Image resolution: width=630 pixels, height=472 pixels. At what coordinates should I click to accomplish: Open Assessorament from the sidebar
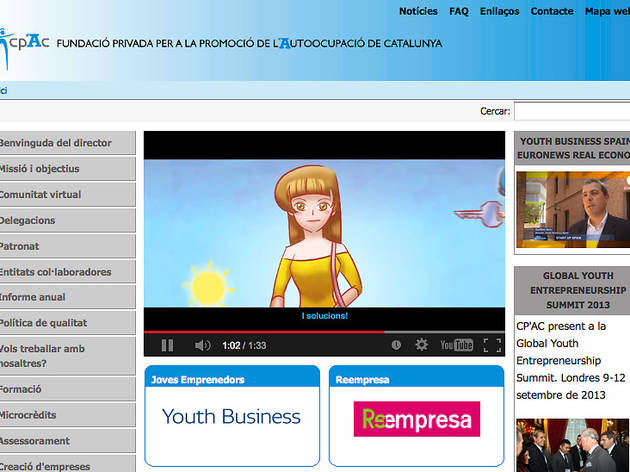pyautogui.click(x=68, y=441)
